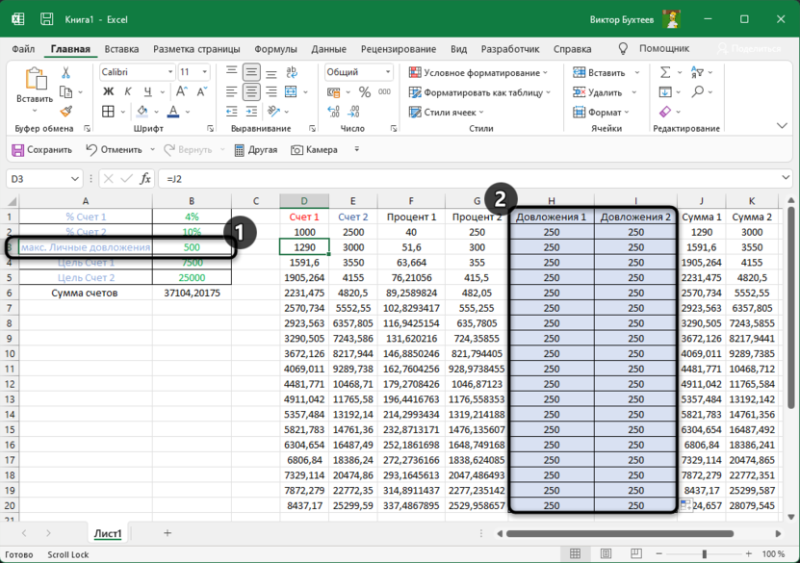This screenshot has height=563, width=800.
Task: Click the Удалить cells button
Action: point(597,92)
